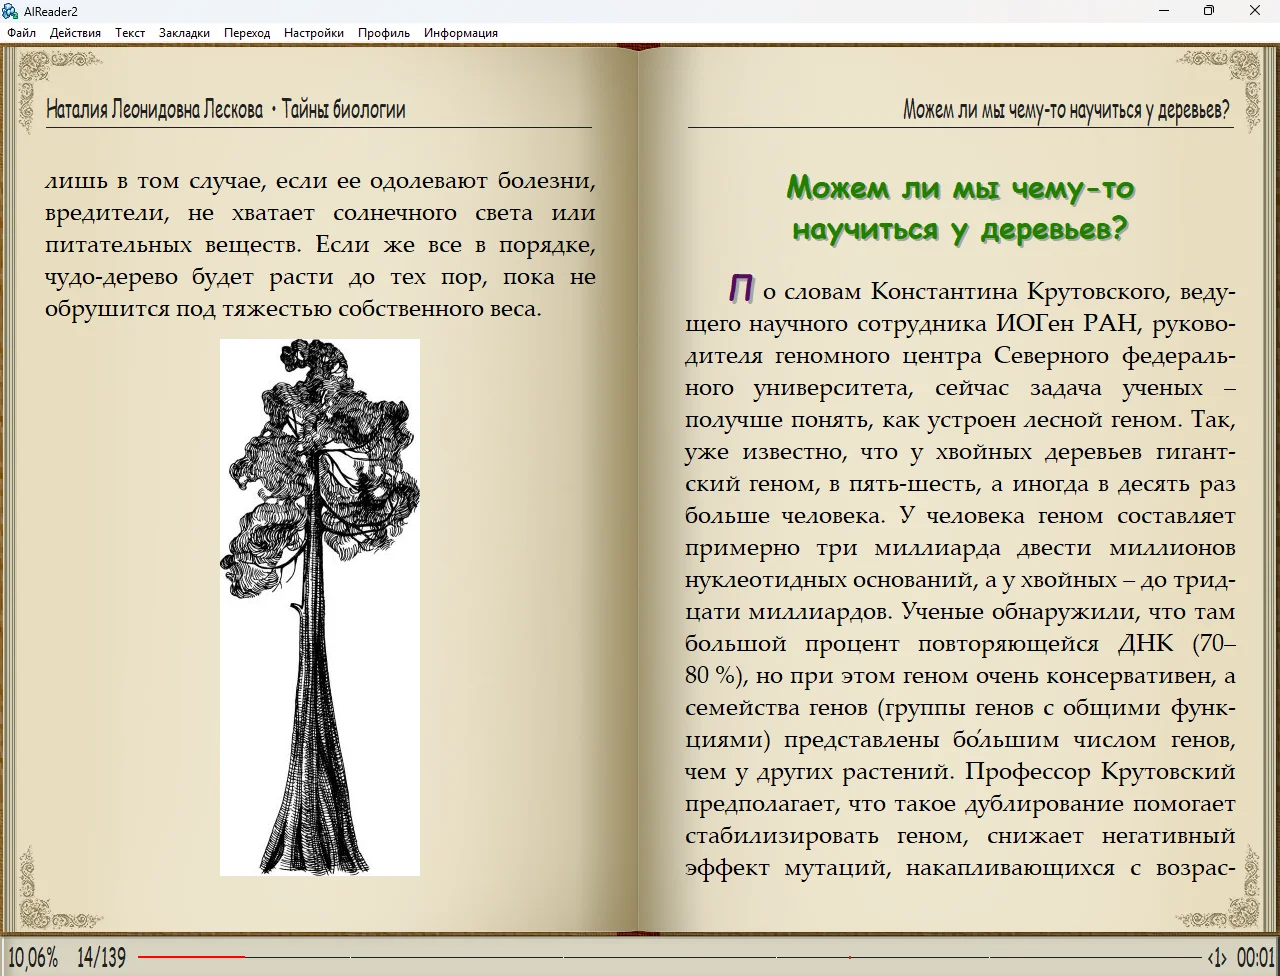The image size is (1280, 976).
Task: Open the Действия menu
Action: pos(75,33)
